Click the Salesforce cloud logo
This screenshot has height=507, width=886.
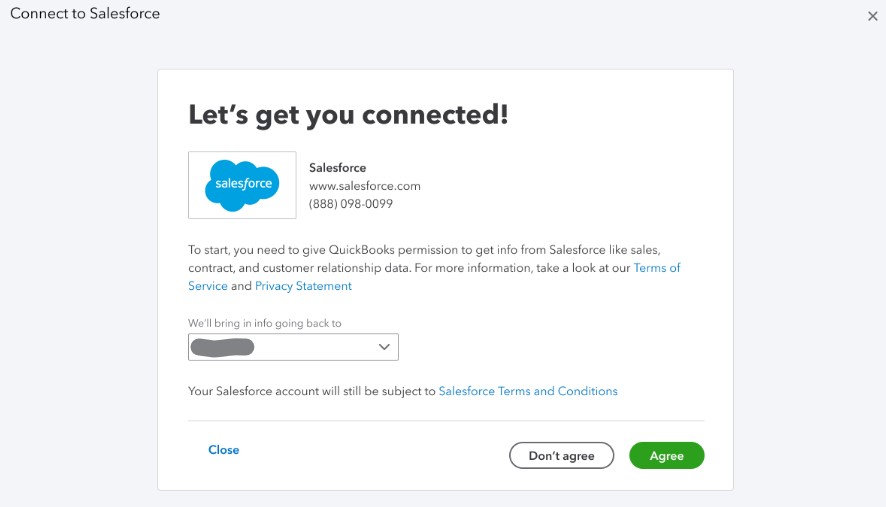[242, 185]
